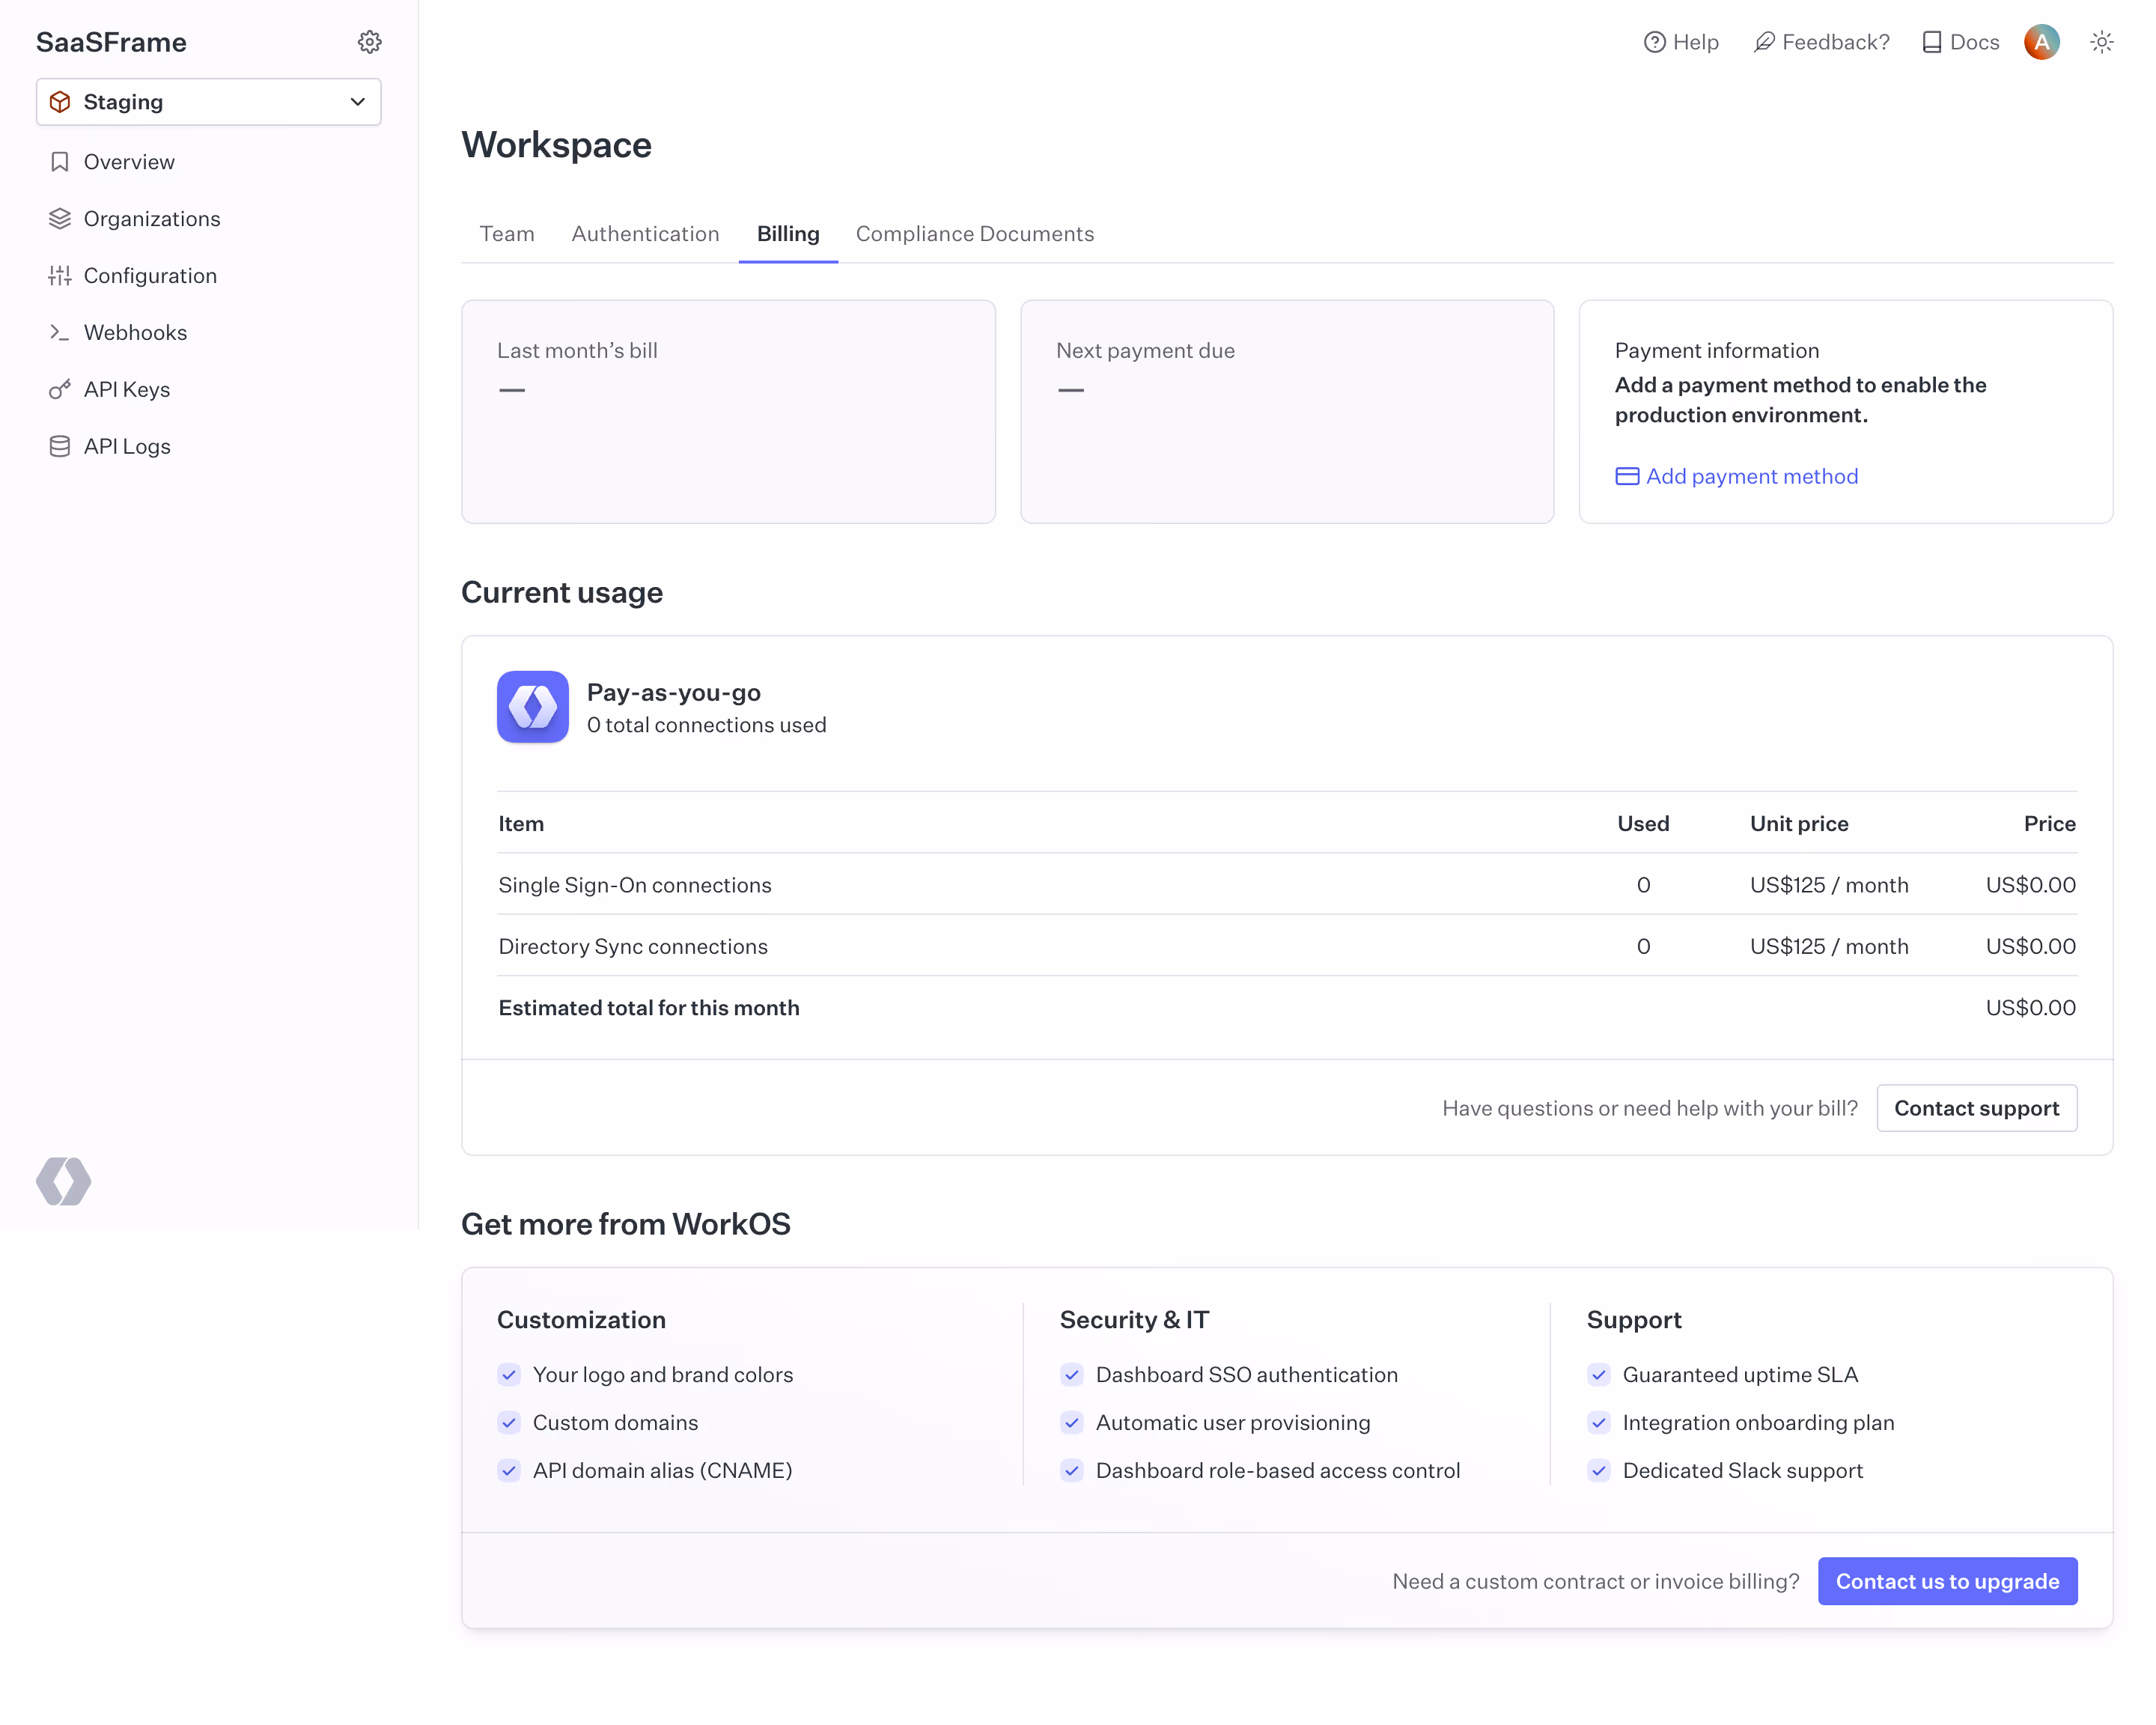Open Organizations page label
The width and height of the screenshot is (2156, 1725).
click(x=152, y=219)
